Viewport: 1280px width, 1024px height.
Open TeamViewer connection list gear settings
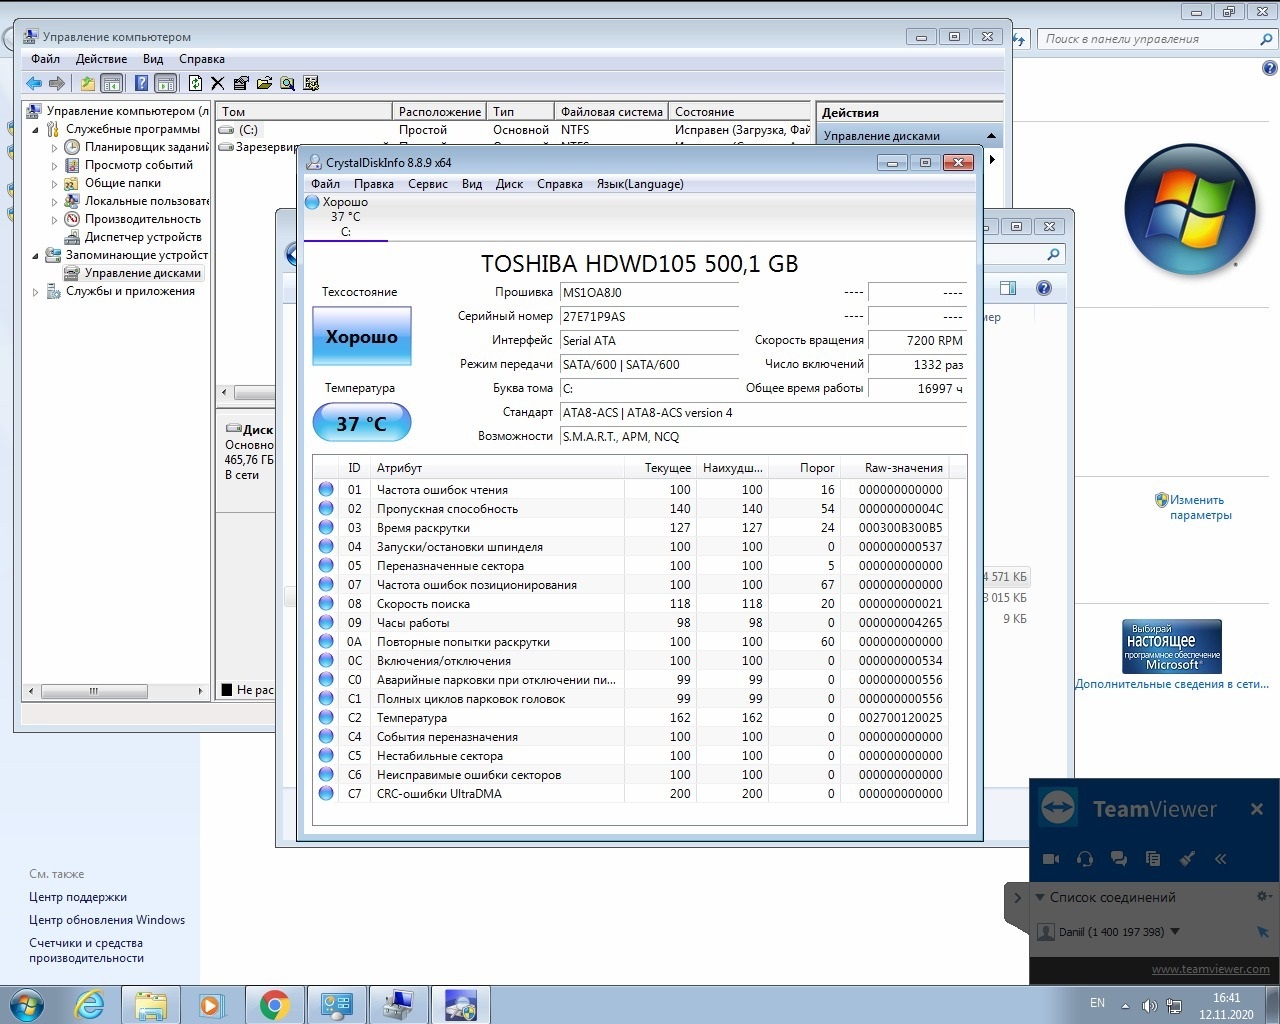[1264, 896]
